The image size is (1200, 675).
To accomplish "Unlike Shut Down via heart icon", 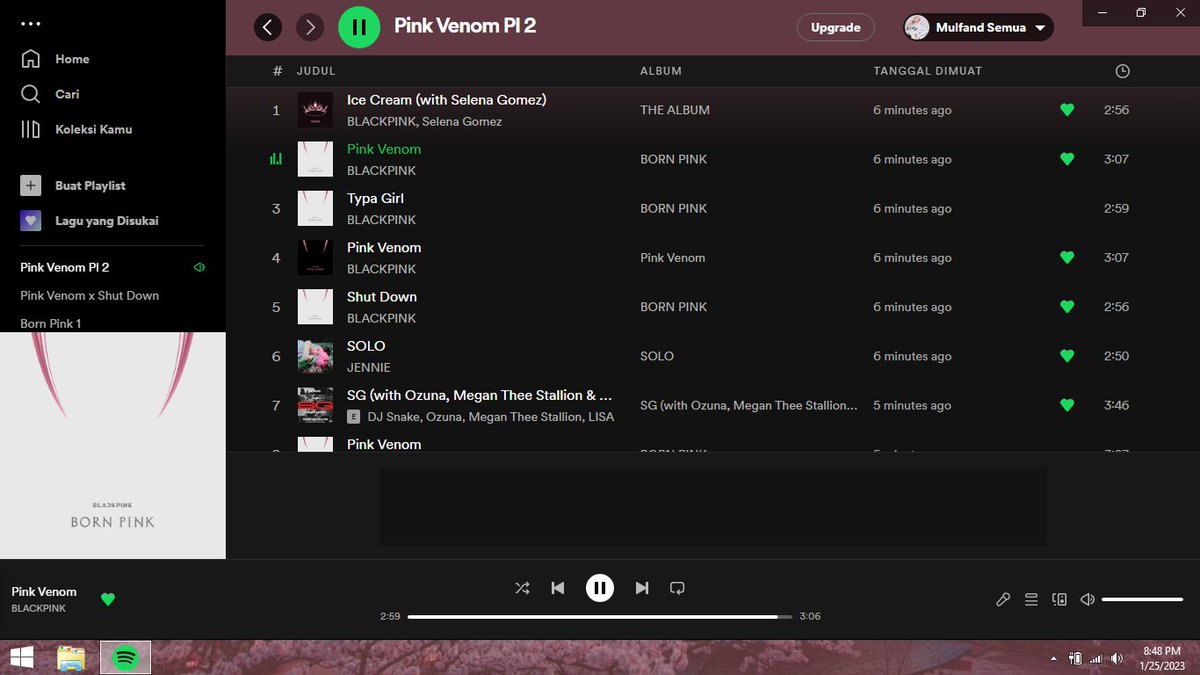I will (x=1067, y=306).
